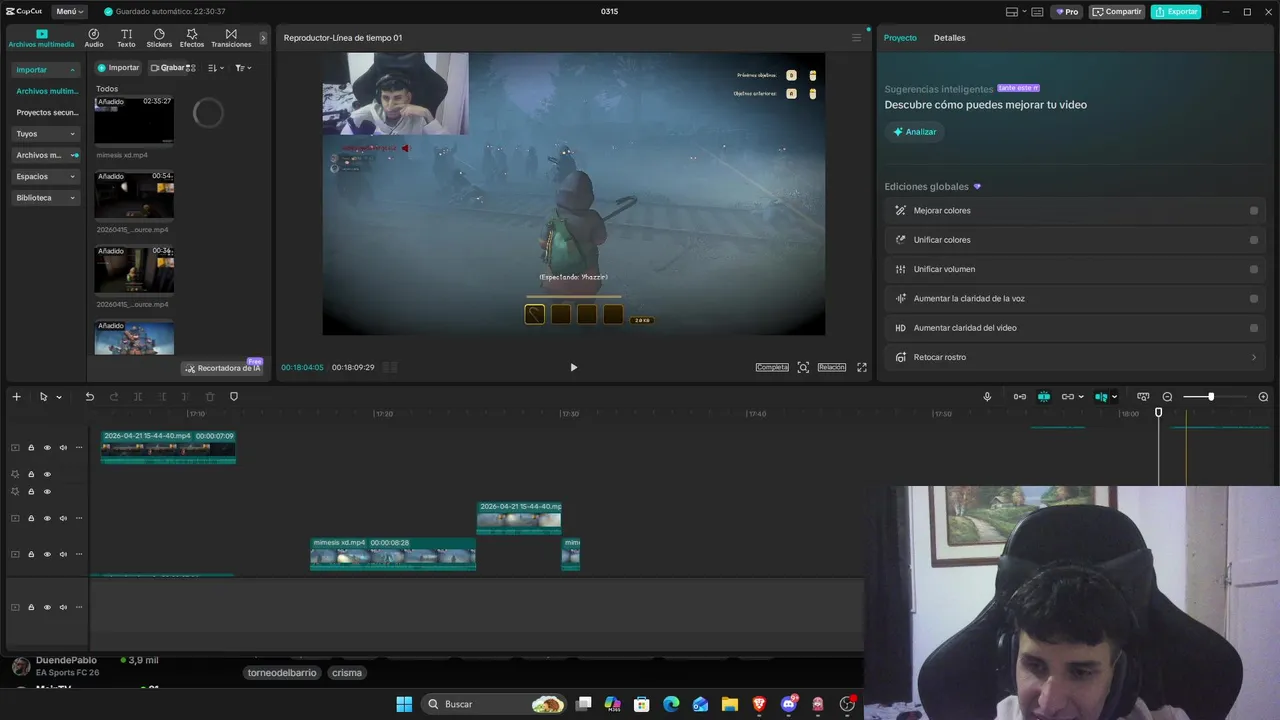The width and height of the screenshot is (1280, 720).
Task: Expand Retocar rostro options
Action: pyautogui.click(x=1254, y=357)
